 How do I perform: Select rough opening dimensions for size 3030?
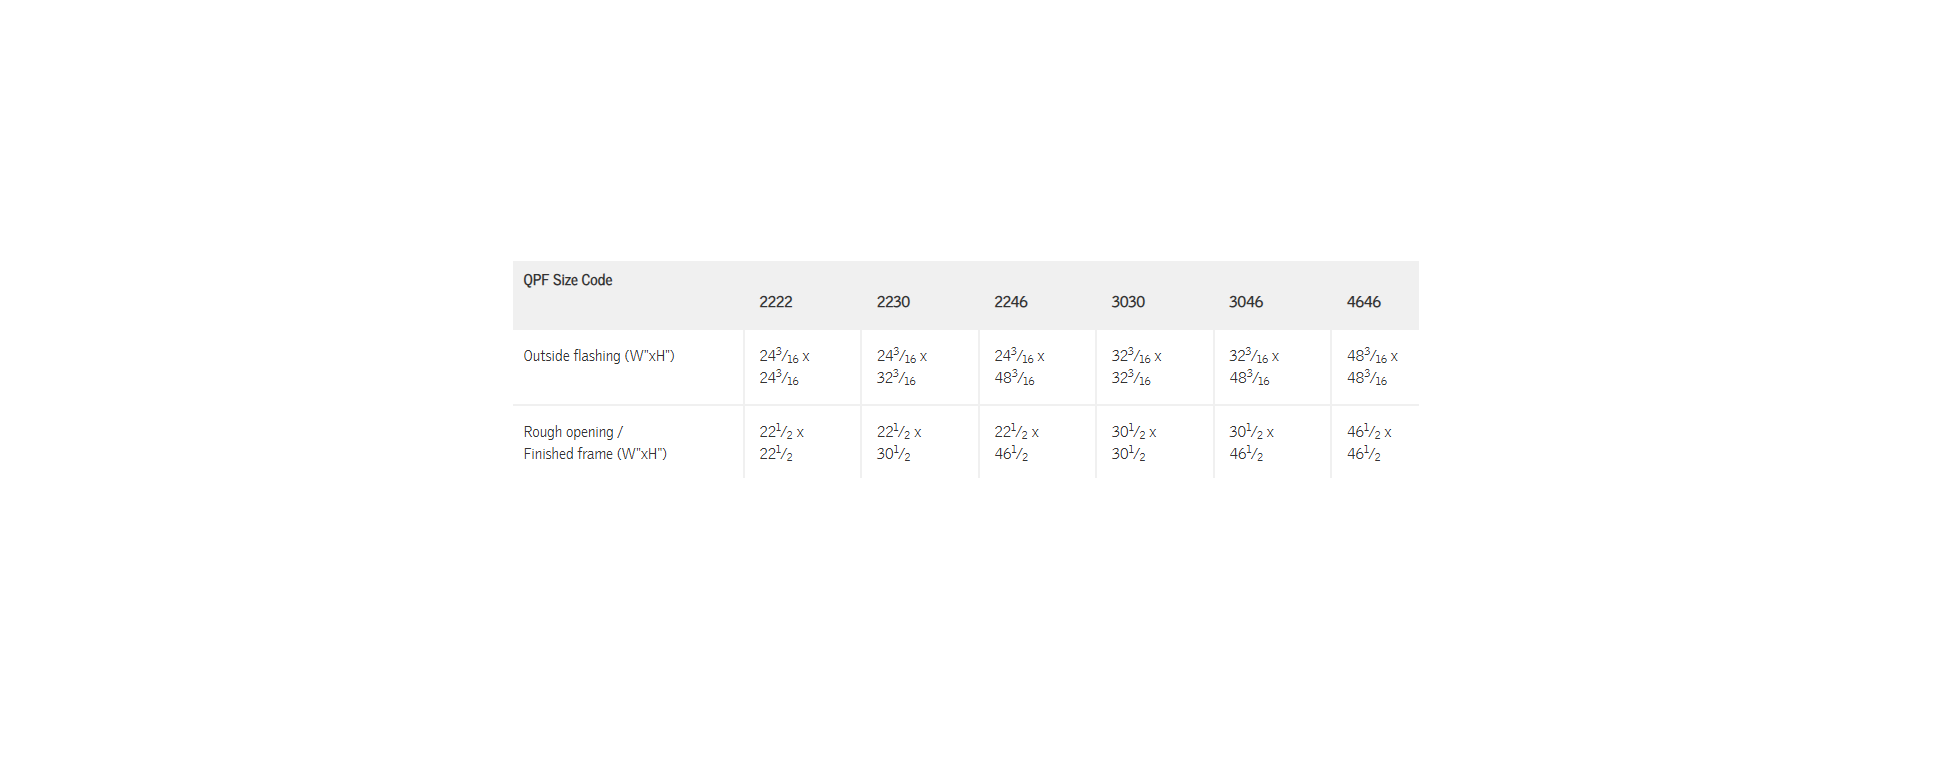point(1133,443)
